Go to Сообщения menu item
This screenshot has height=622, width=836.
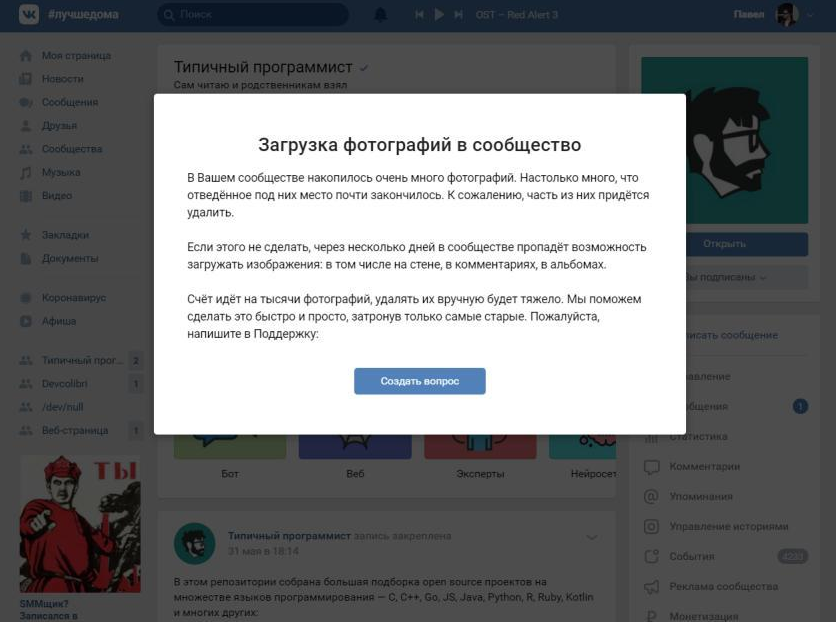point(70,102)
